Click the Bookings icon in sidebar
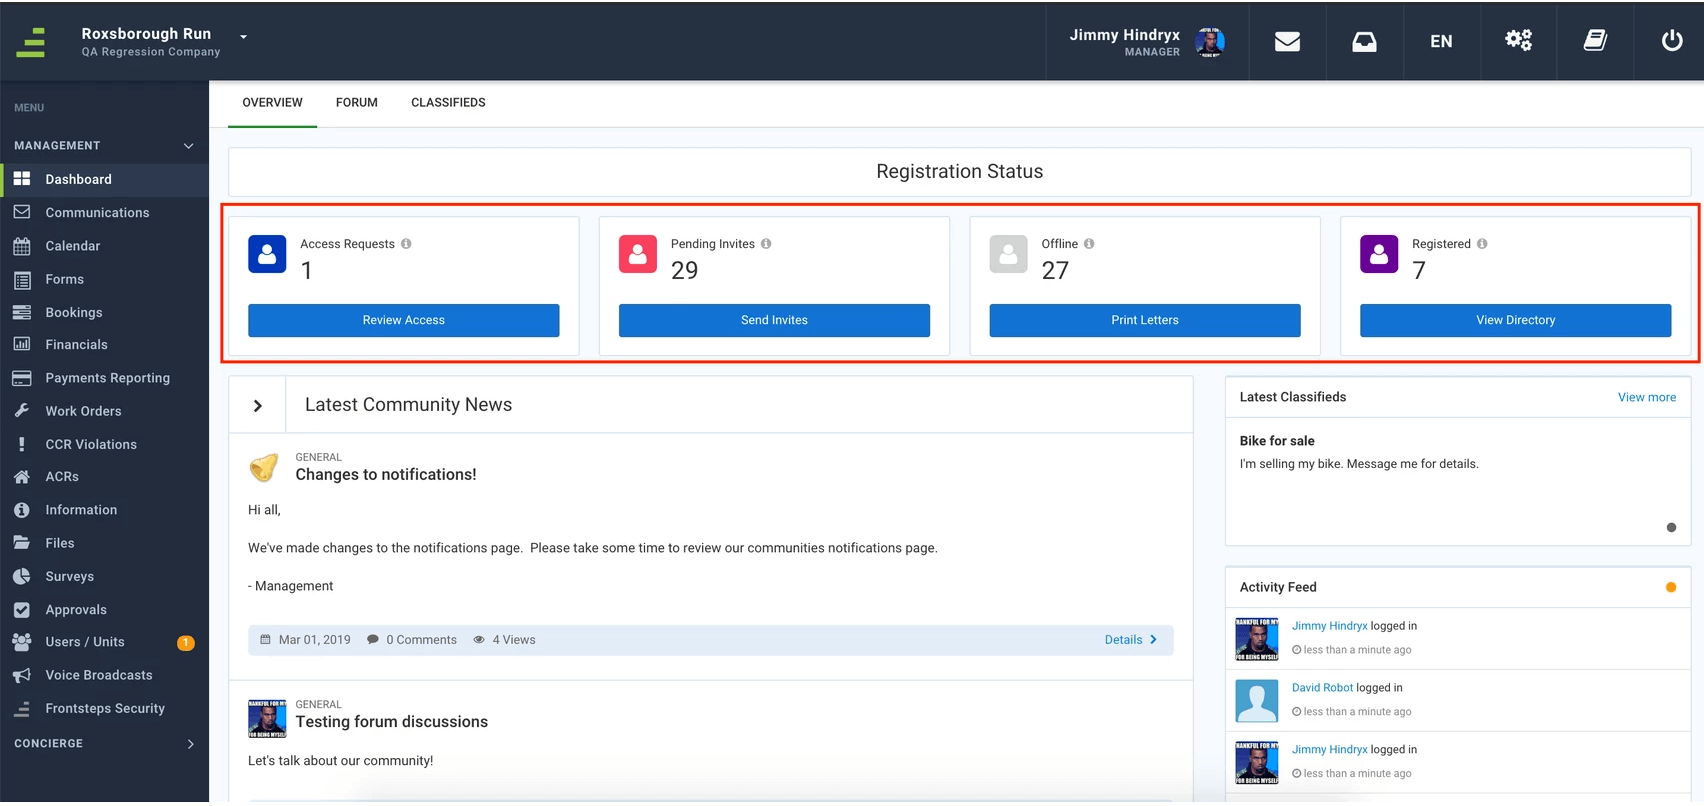 (x=21, y=312)
